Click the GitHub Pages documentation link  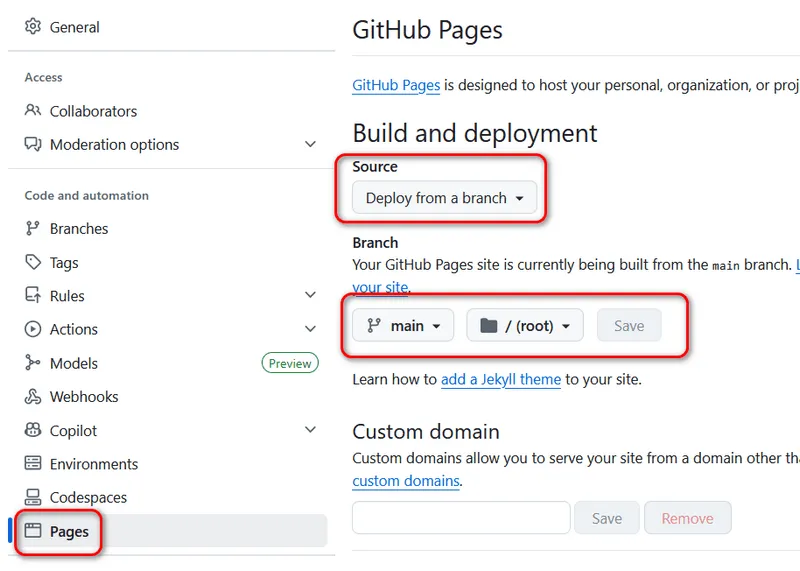(396, 85)
